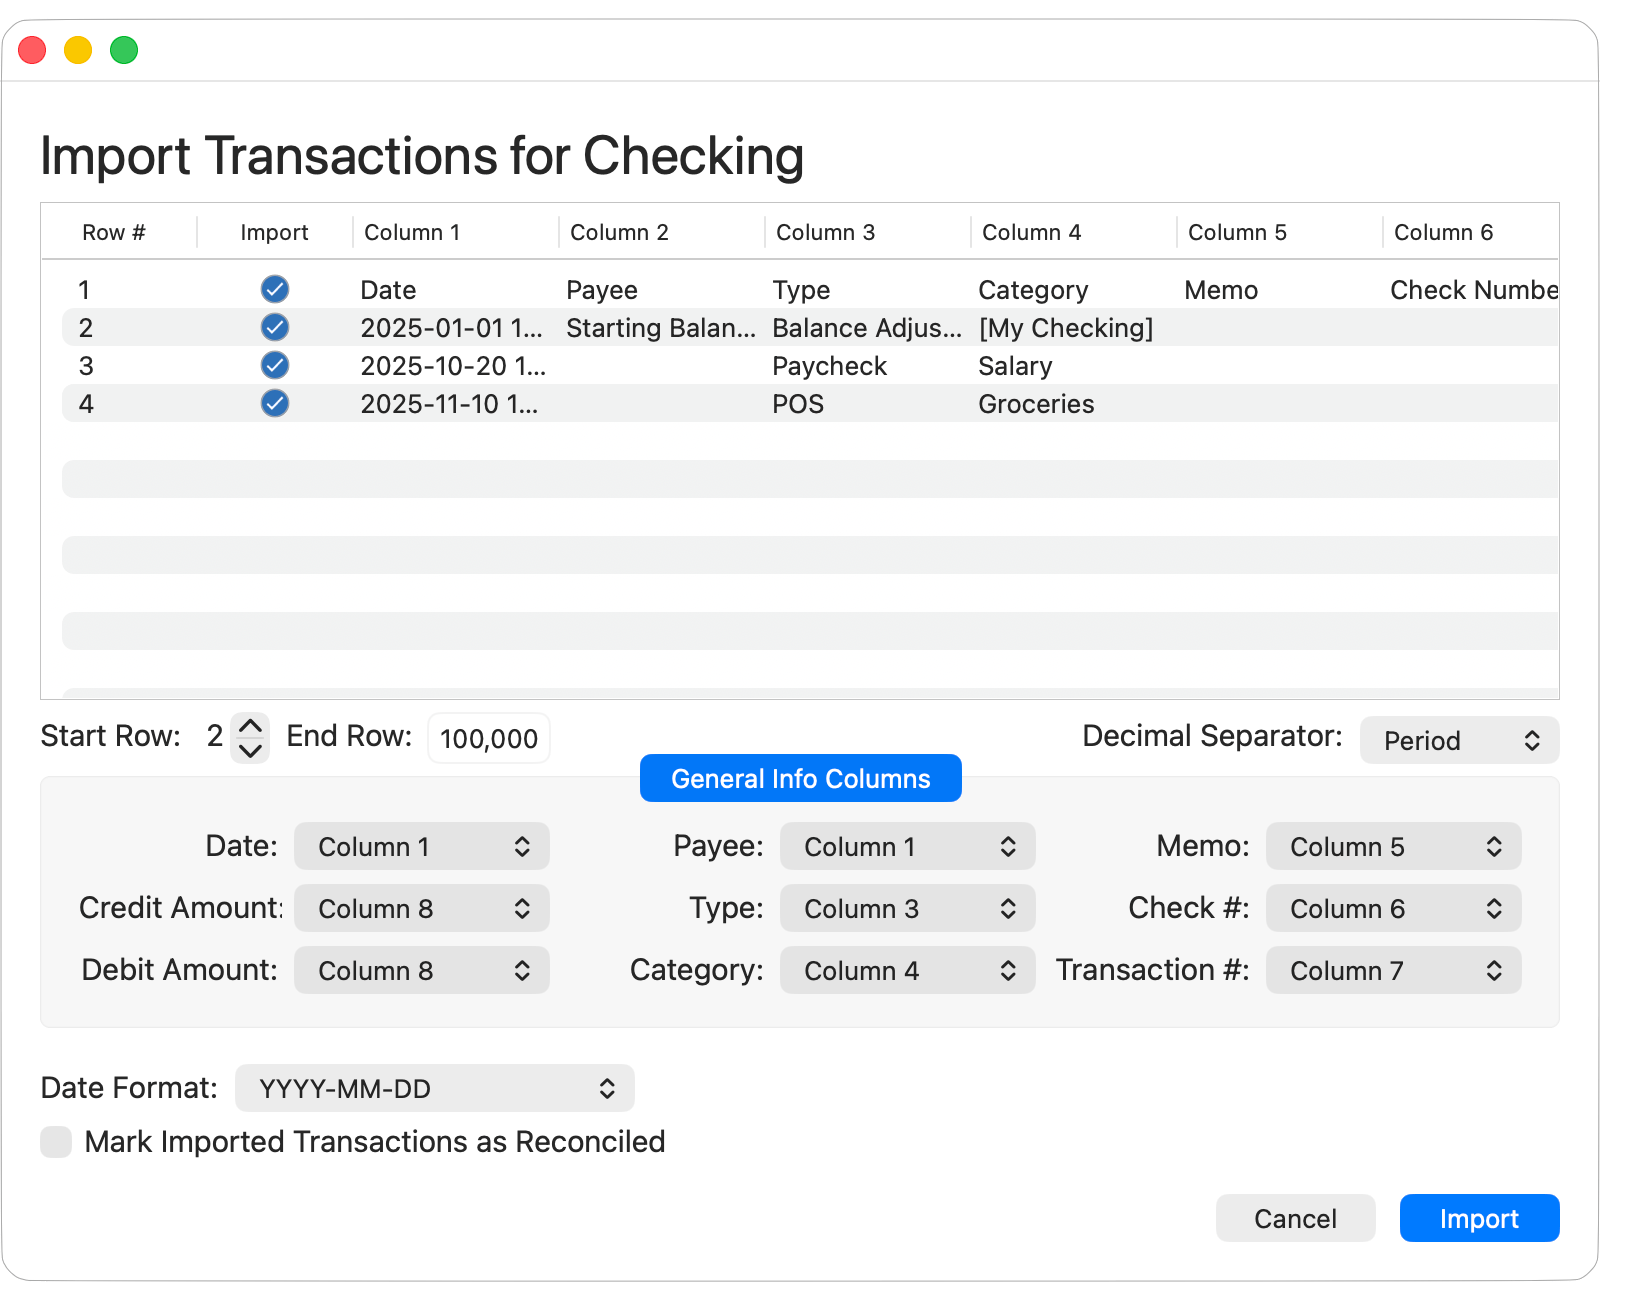Open the Transaction # column dropdown
The height and width of the screenshot is (1300, 1650).
coord(1392,970)
